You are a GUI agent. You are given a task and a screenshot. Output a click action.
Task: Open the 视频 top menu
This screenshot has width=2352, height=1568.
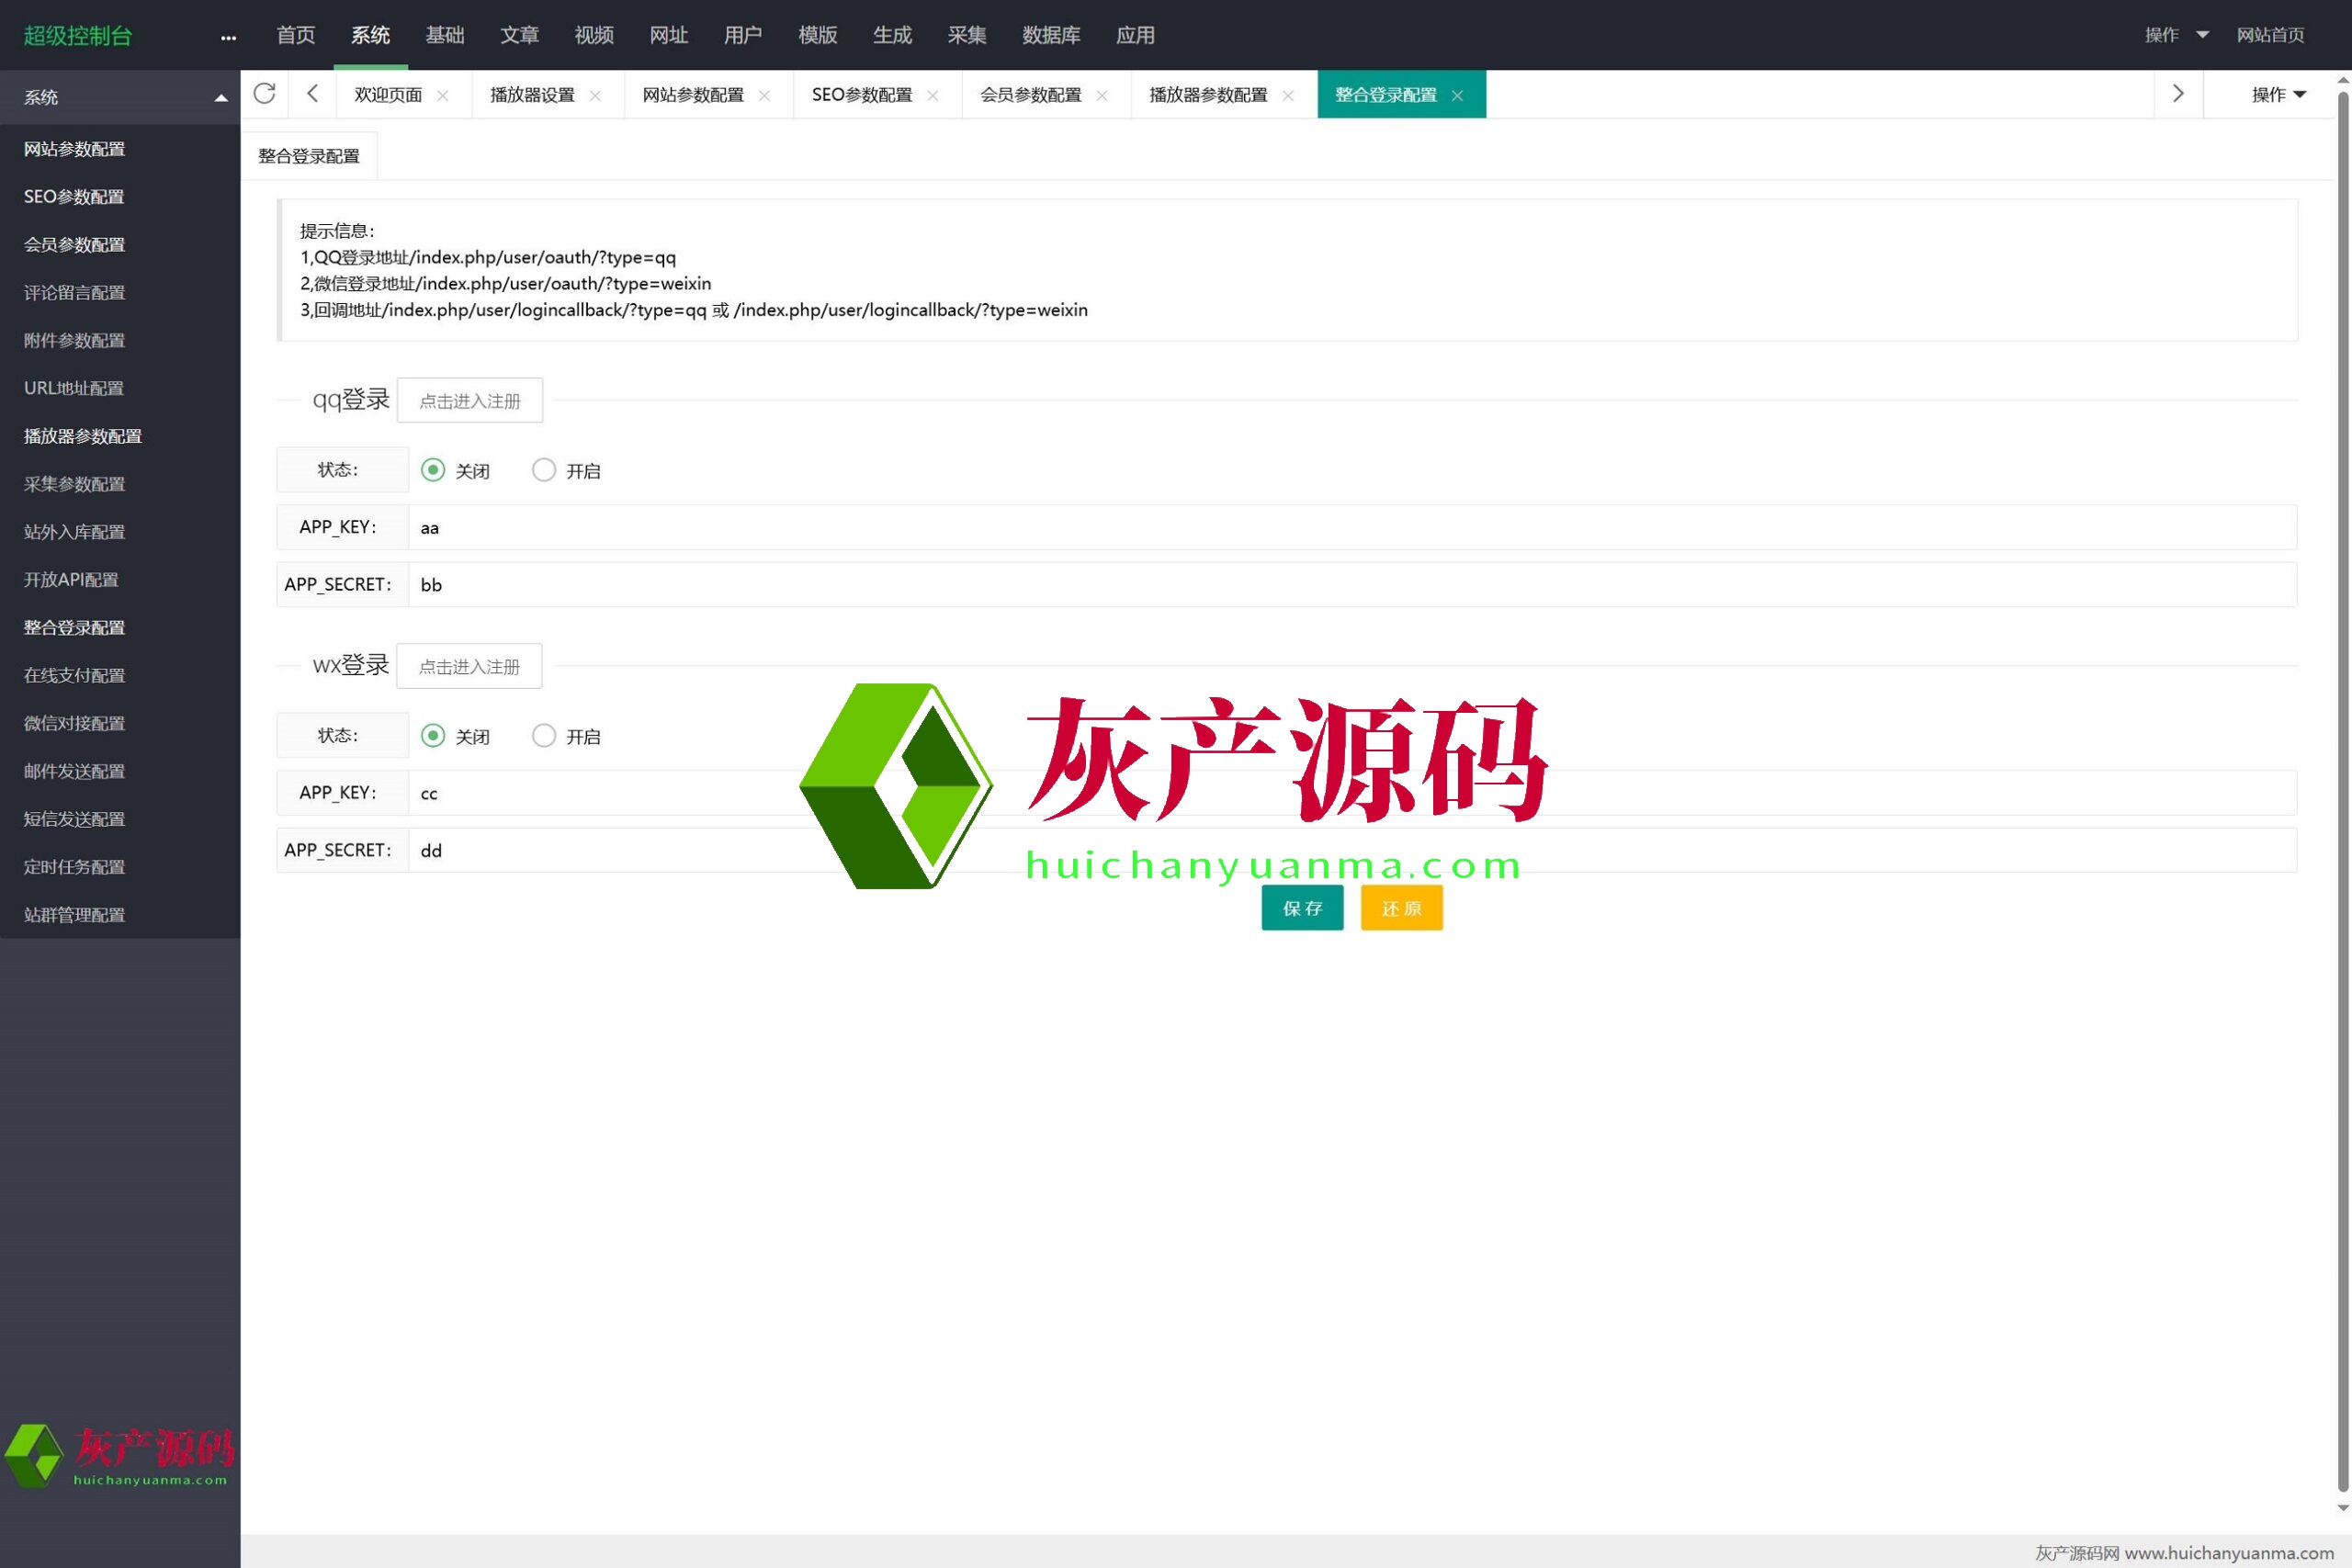pos(594,35)
